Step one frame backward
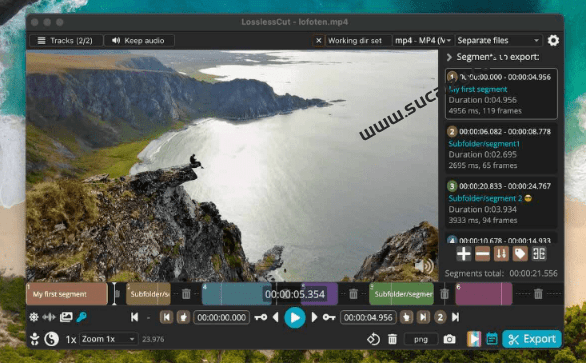Screen dimensions: 586x363 click(276, 317)
